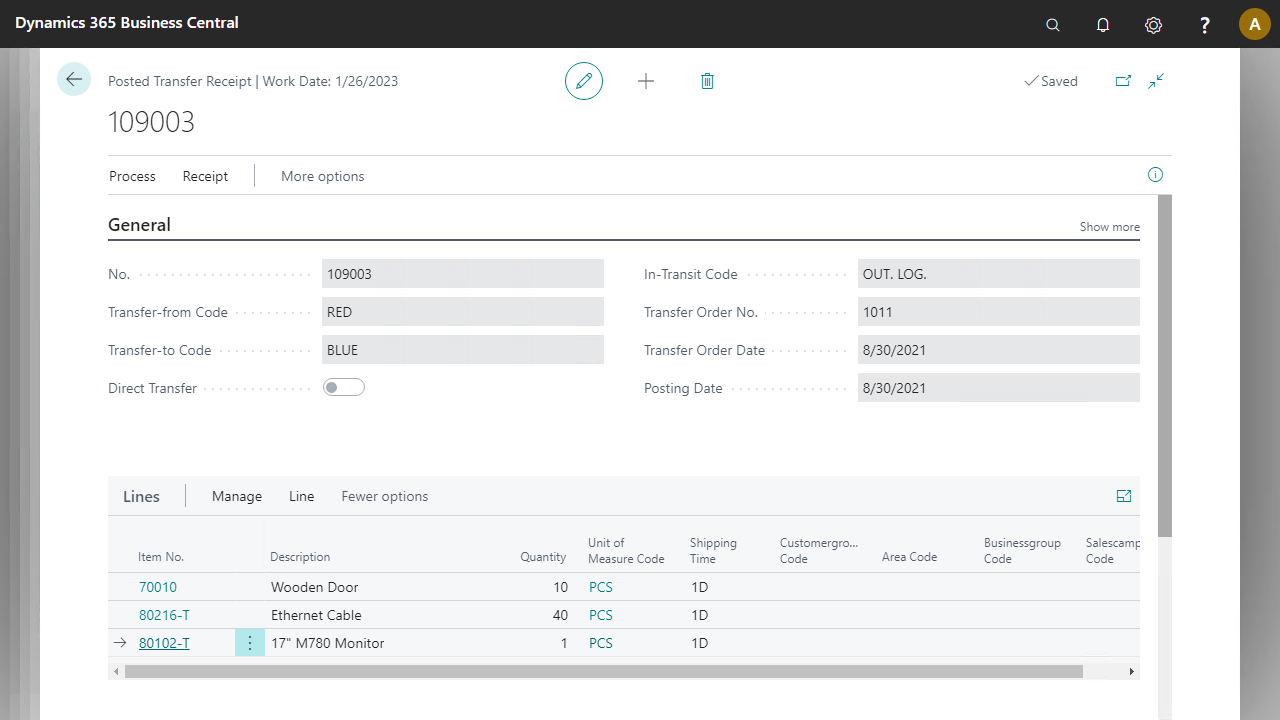This screenshot has width=1280, height=720.
Task: Click quantity 40 cell
Action: (560, 615)
